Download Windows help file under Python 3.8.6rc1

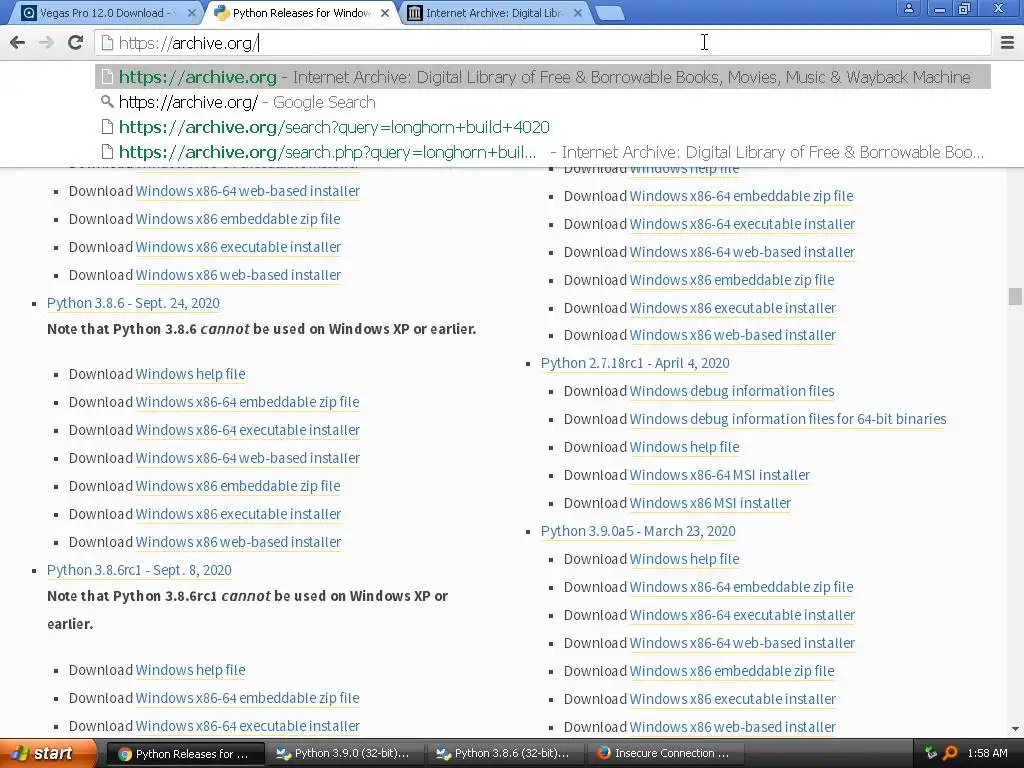(x=191, y=670)
